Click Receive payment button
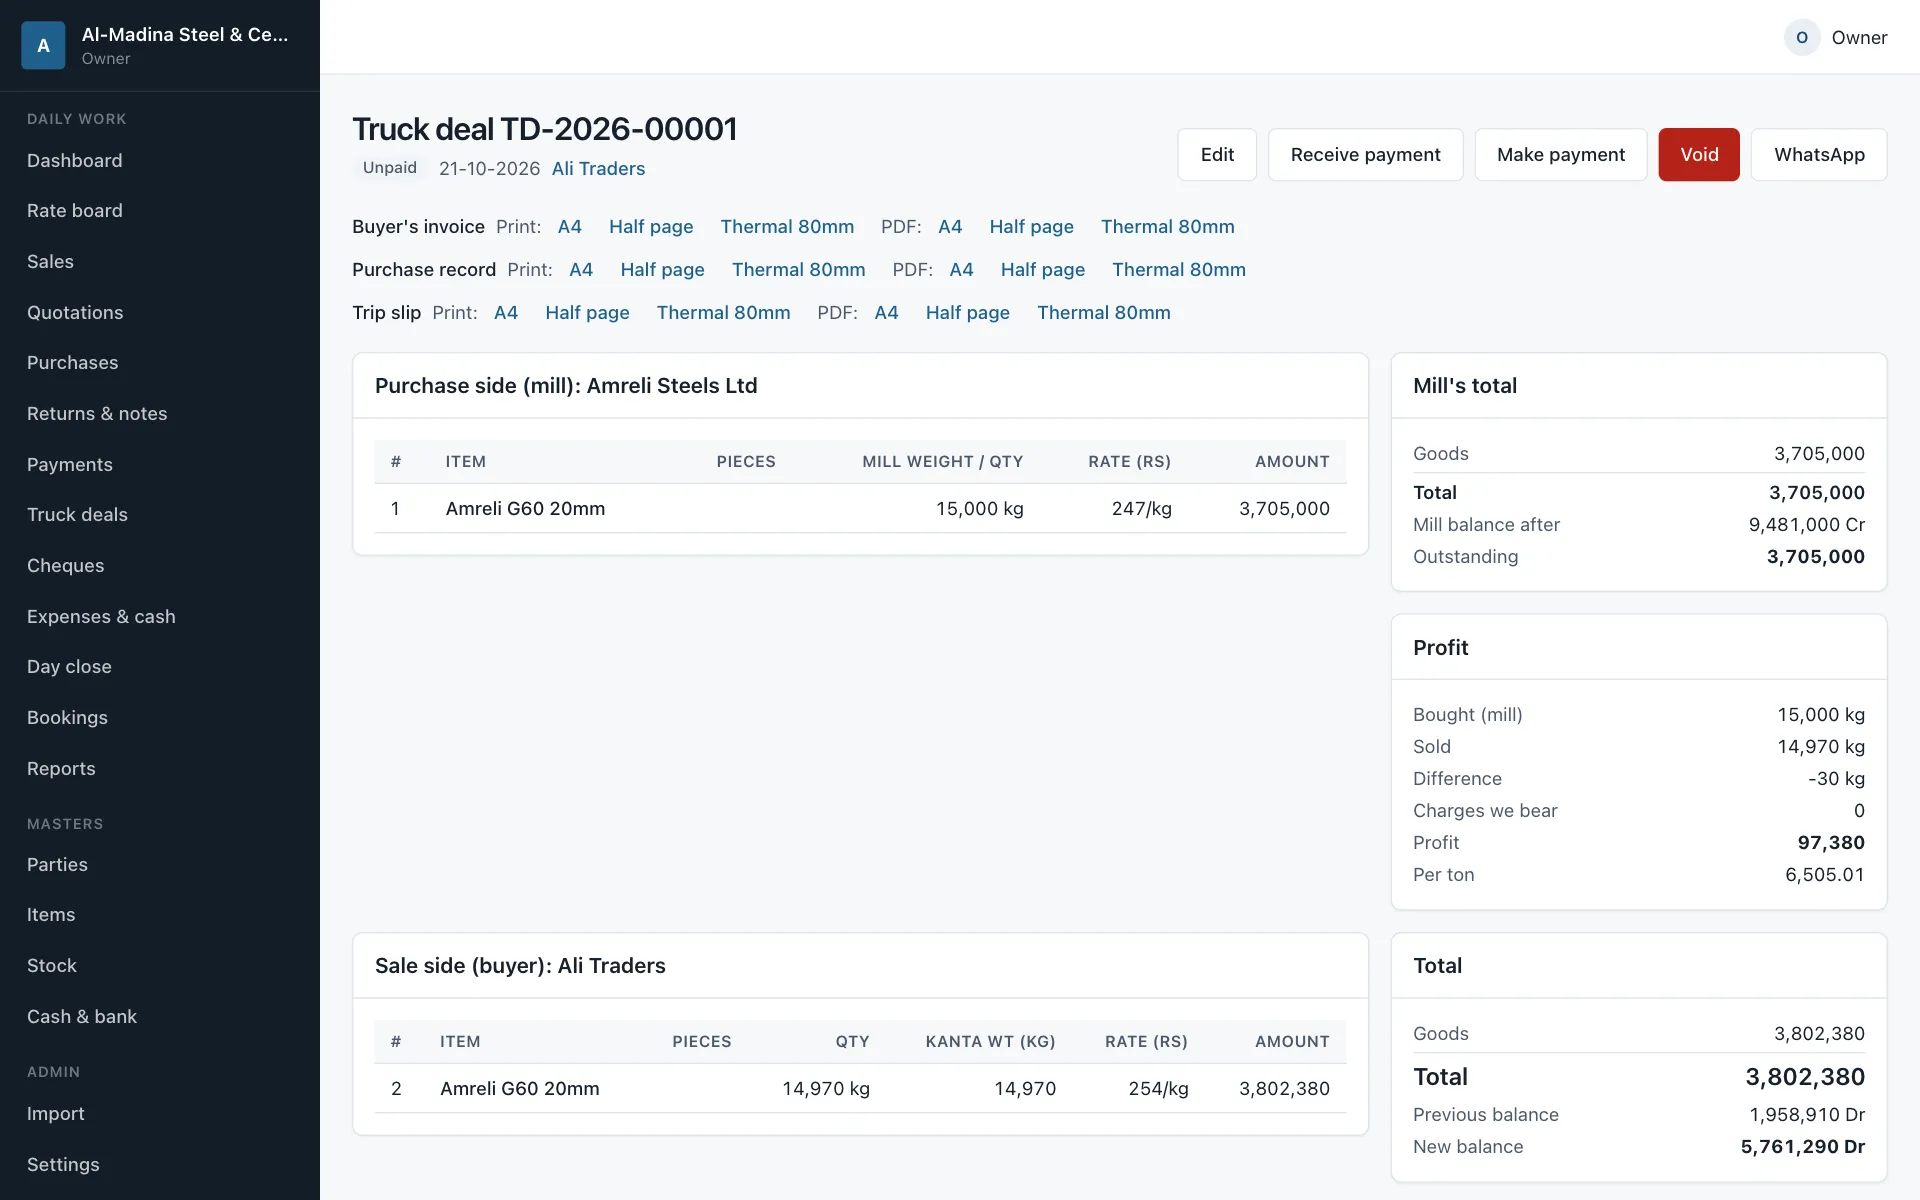Image resolution: width=1920 pixels, height=1200 pixels. [1365, 155]
